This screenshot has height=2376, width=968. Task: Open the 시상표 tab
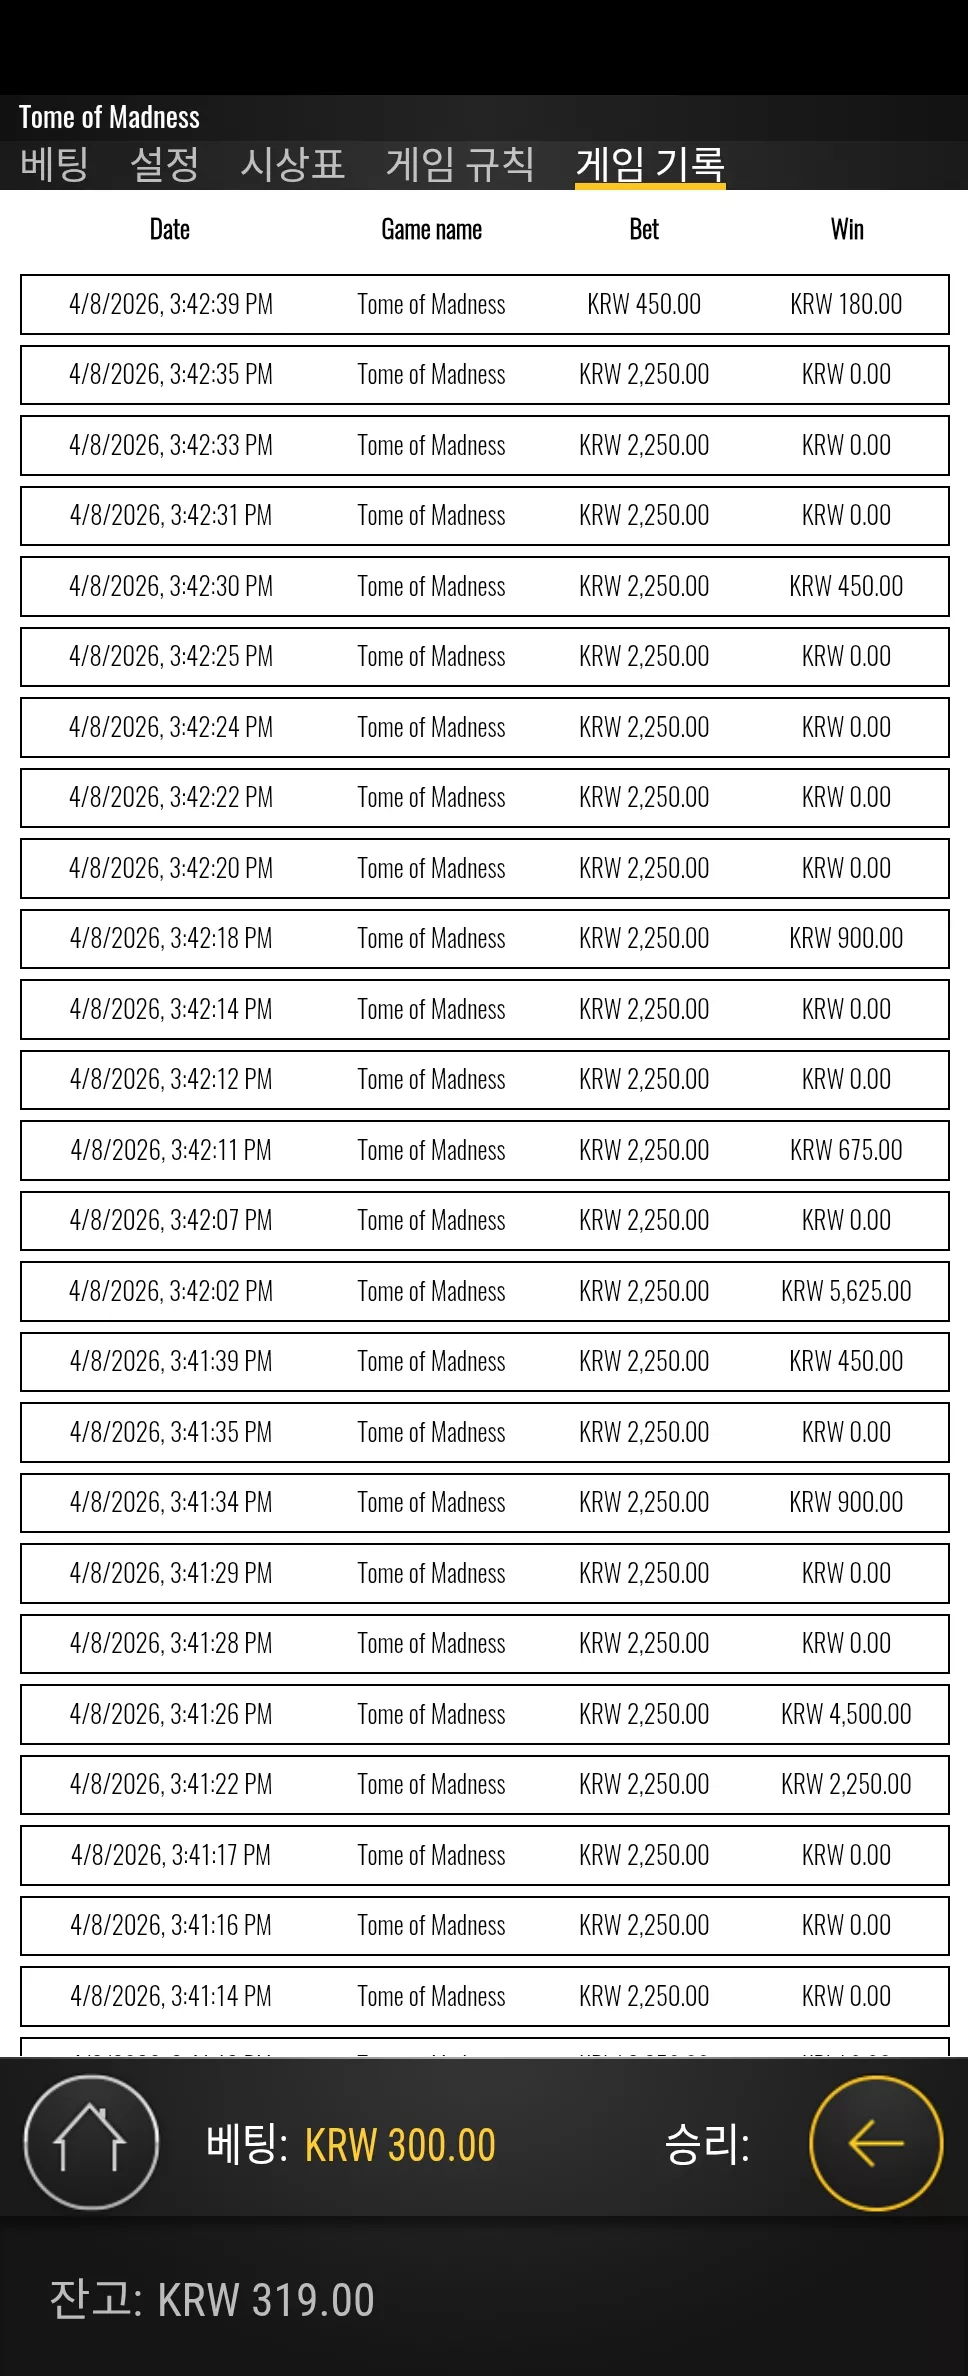[293, 164]
